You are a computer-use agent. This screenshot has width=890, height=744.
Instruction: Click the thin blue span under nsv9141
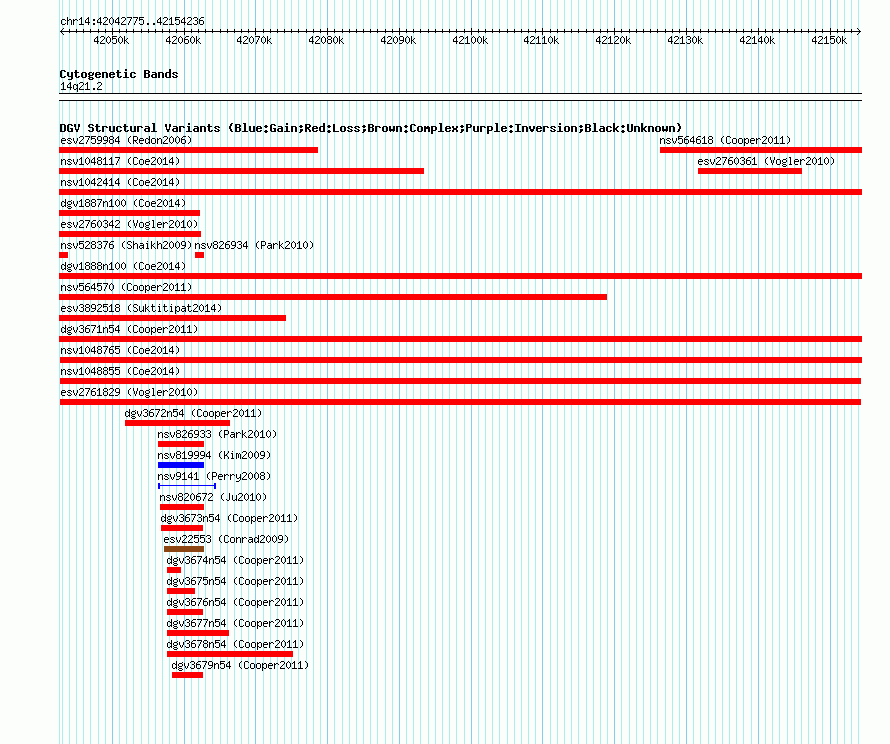(x=187, y=486)
